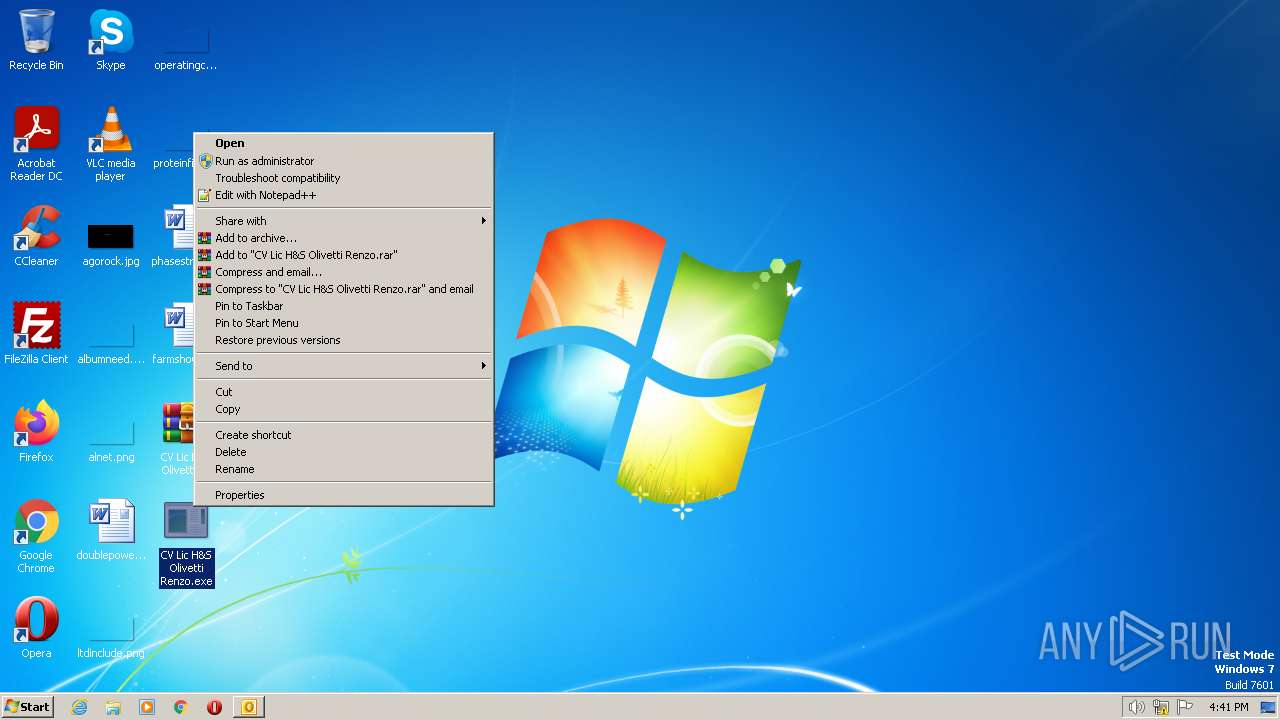Choose Cut in the context menu

coord(343,392)
